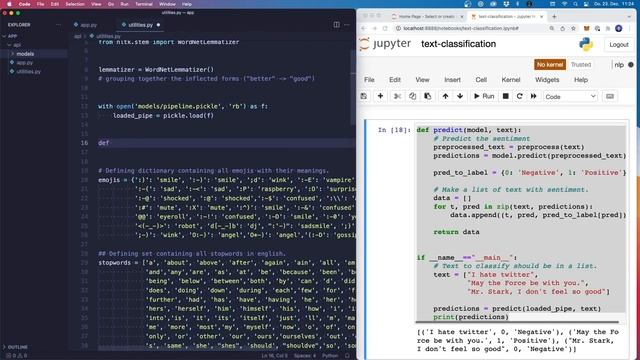640x360 pixels.
Task: Open utilities.py from the Explorer tree
Action: 28,71
